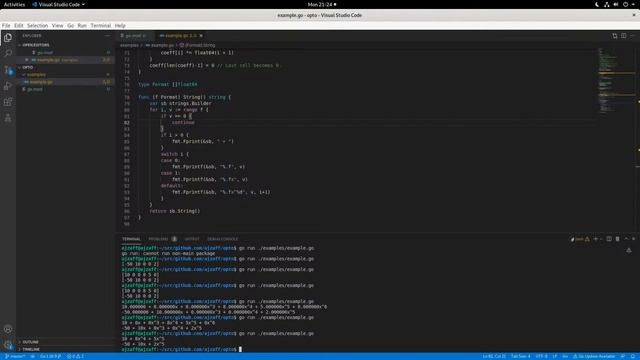This screenshot has width=640, height=360.
Task: Kill the terminal with trash icon
Action: point(618,239)
